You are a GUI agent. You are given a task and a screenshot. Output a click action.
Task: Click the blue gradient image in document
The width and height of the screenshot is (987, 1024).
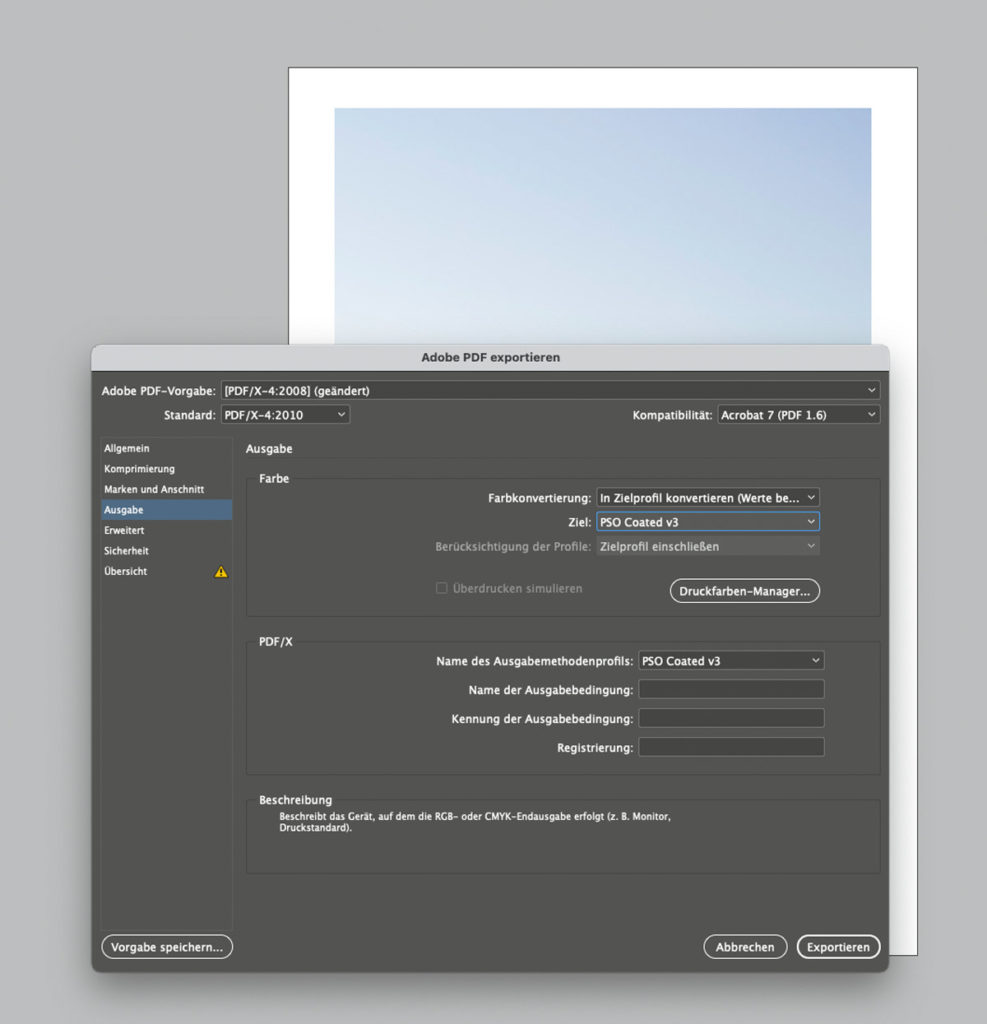[x=602, y=226]
